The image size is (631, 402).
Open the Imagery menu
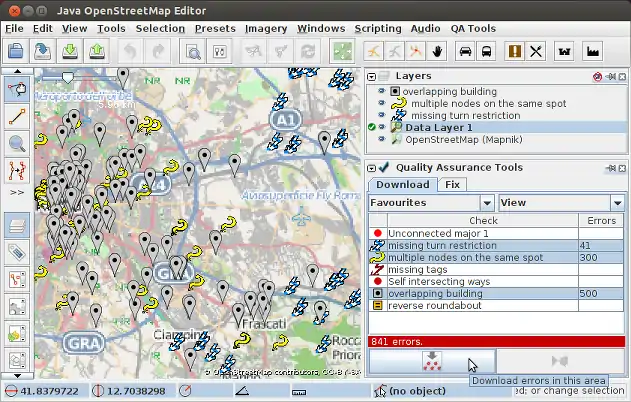[266, 28]
